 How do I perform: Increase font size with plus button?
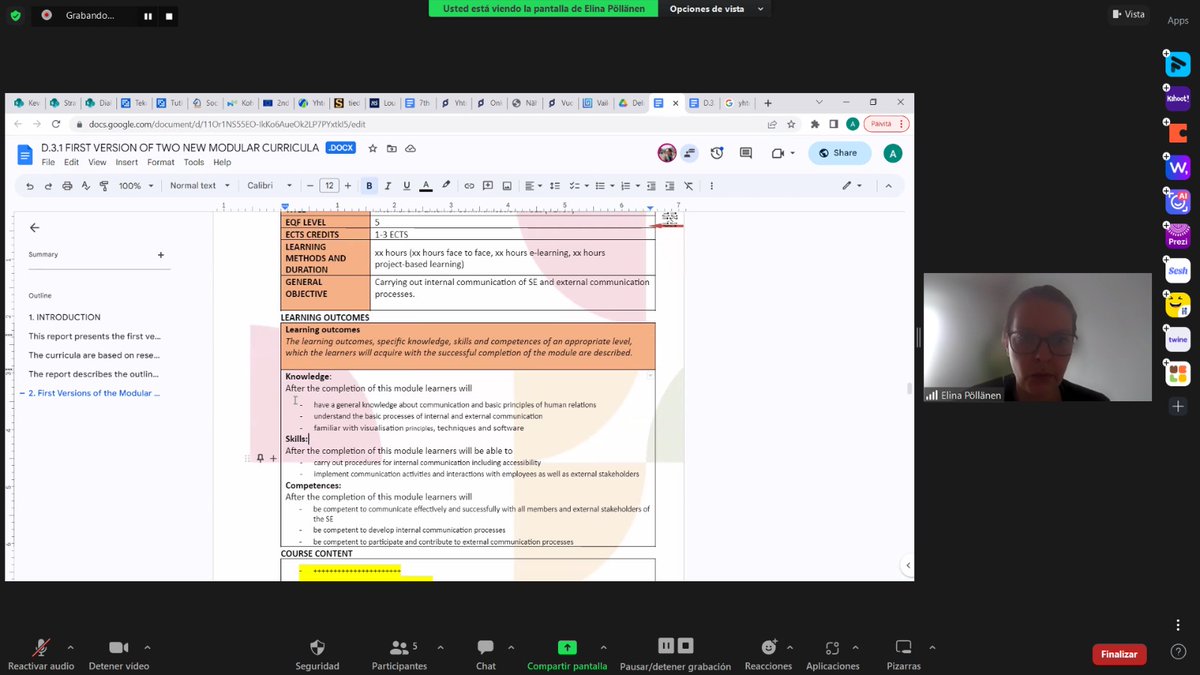click(x=349, y=185)
